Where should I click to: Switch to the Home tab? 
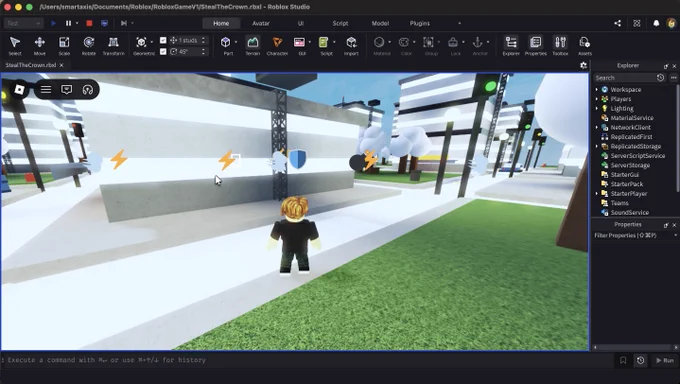(221, 23)
